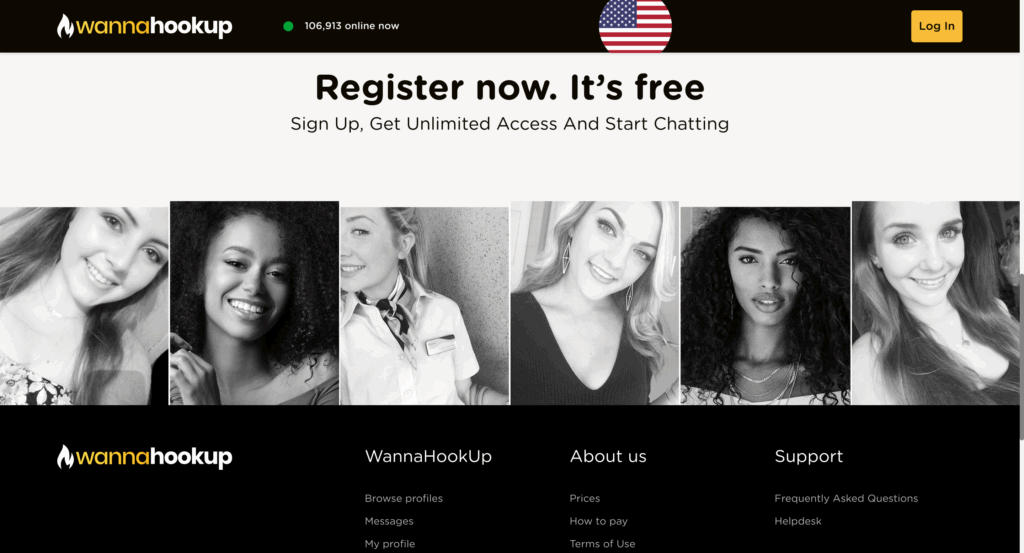Viewport: 1024px width, 553px height.
Task: Open the Browse profiles link
Action: point(404,498)
